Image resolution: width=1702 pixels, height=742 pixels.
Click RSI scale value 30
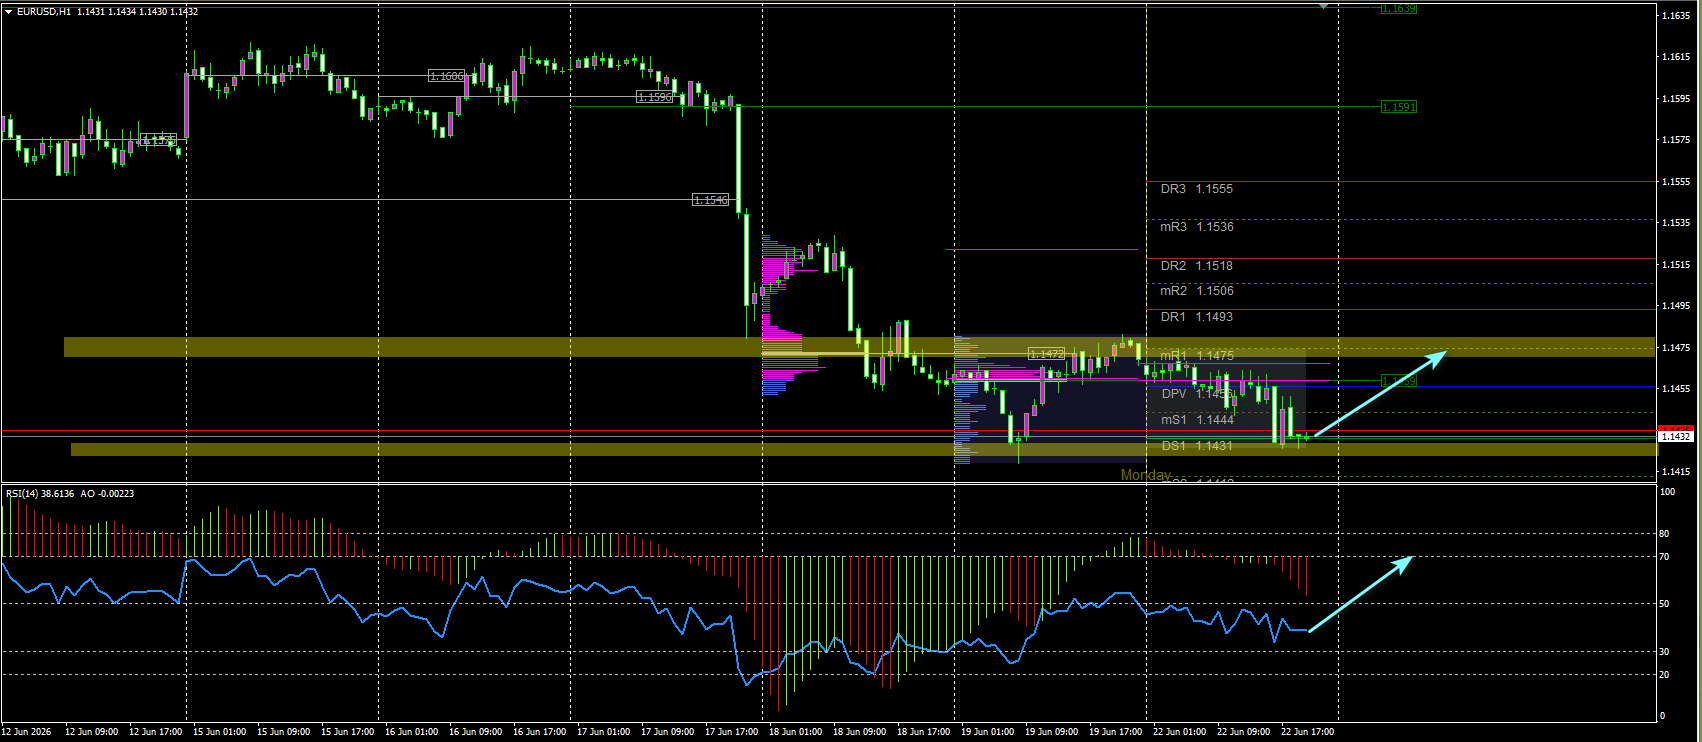coord(1664,652)
